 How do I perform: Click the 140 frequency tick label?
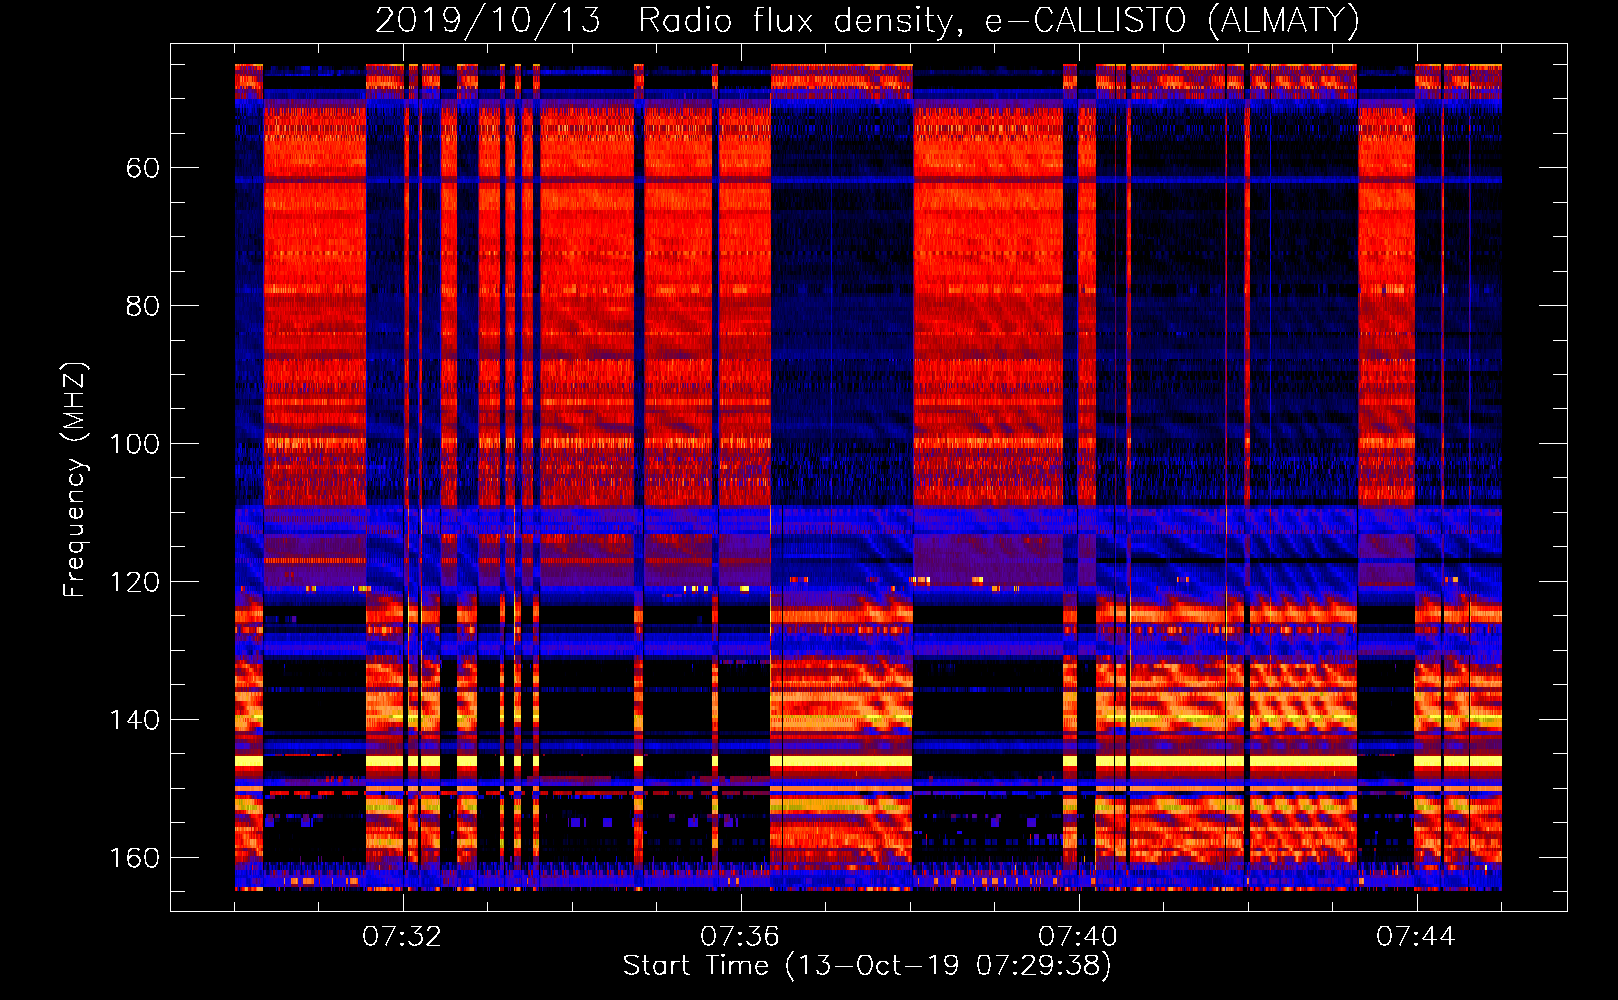tap(135, 720)
